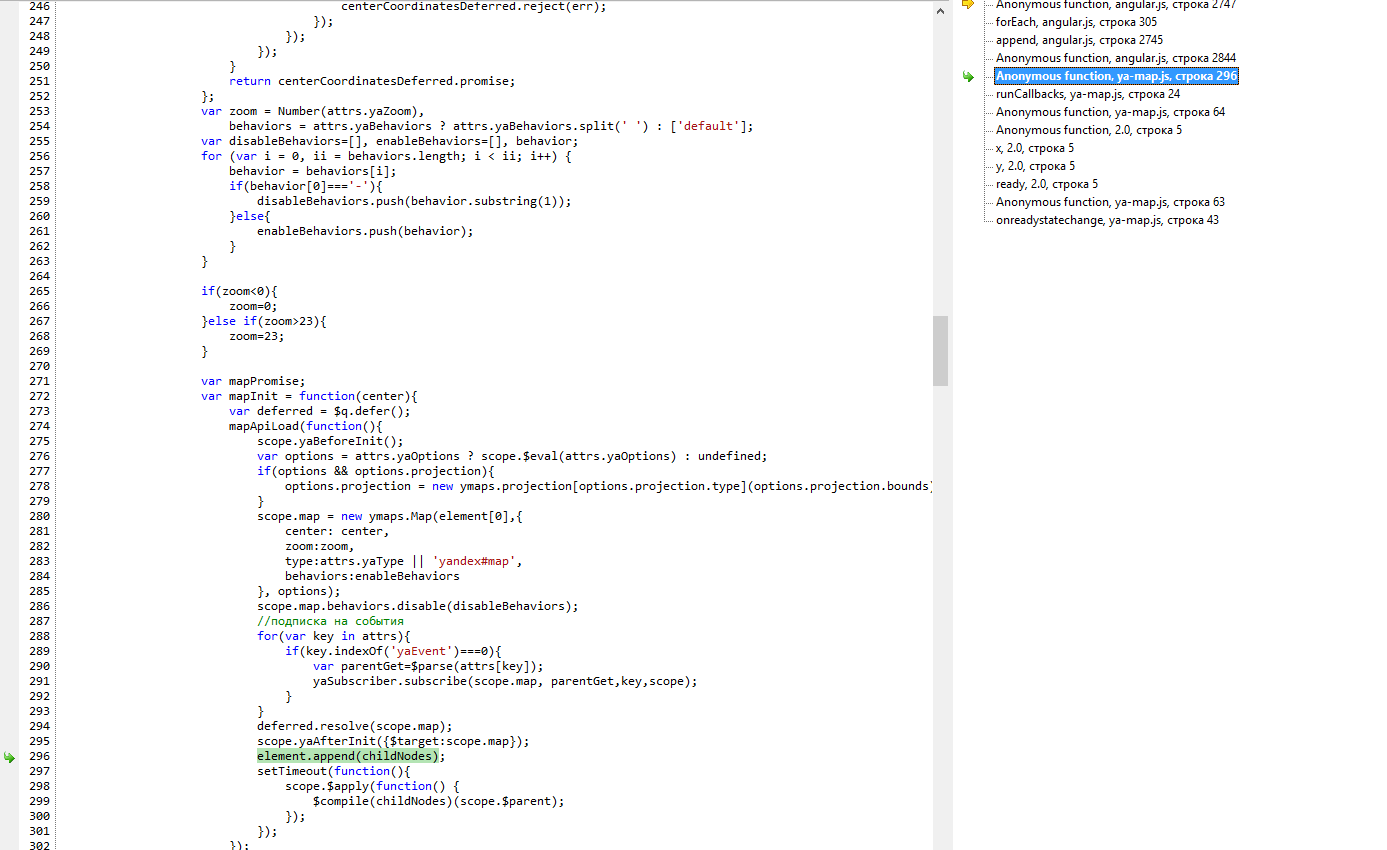Click the 'setTimeout(function(){' line

[x=333, y=771]
